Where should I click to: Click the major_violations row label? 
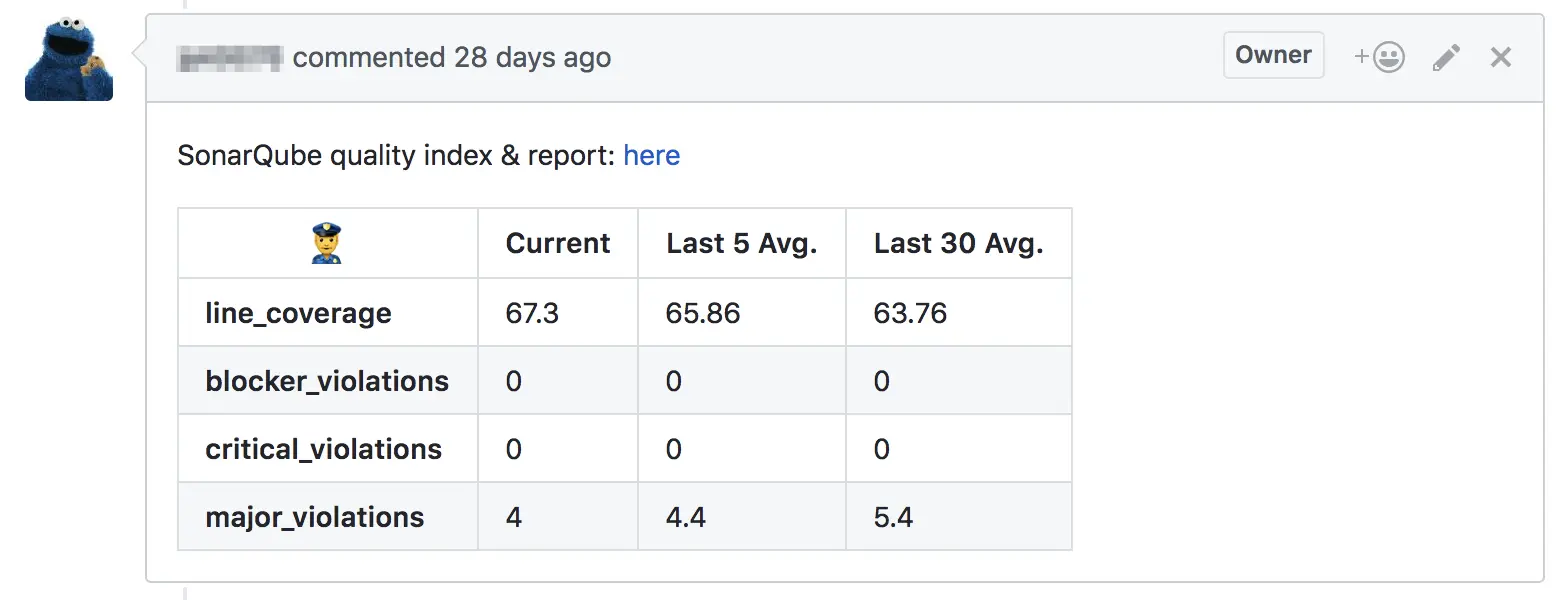click(315, 518)
